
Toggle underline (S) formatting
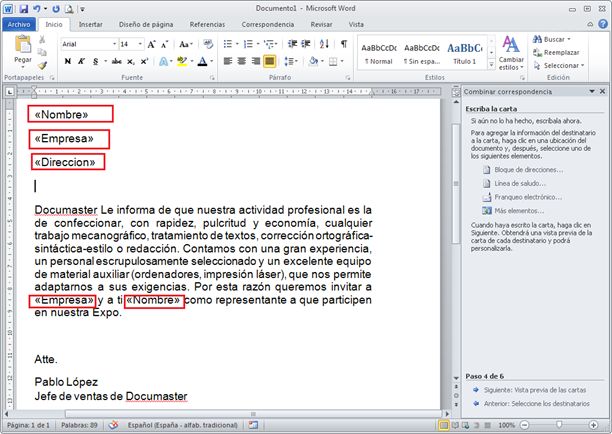(95, 61)
